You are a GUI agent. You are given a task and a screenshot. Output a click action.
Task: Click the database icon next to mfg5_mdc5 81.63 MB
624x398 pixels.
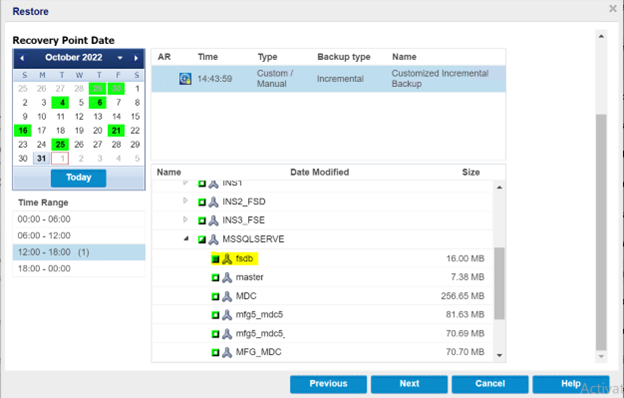click(227, 315)
